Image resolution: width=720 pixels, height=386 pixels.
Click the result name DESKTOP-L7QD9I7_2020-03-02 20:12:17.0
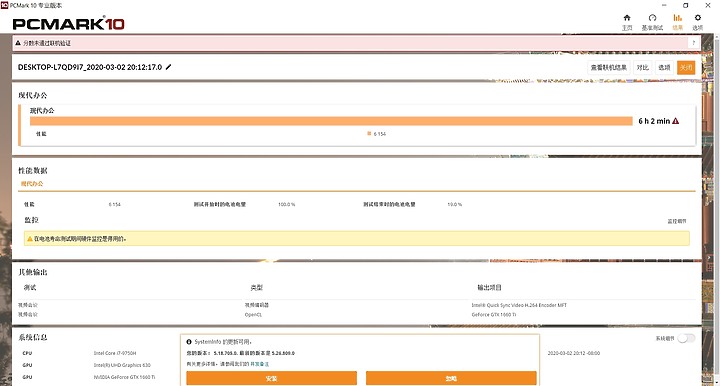90,67
